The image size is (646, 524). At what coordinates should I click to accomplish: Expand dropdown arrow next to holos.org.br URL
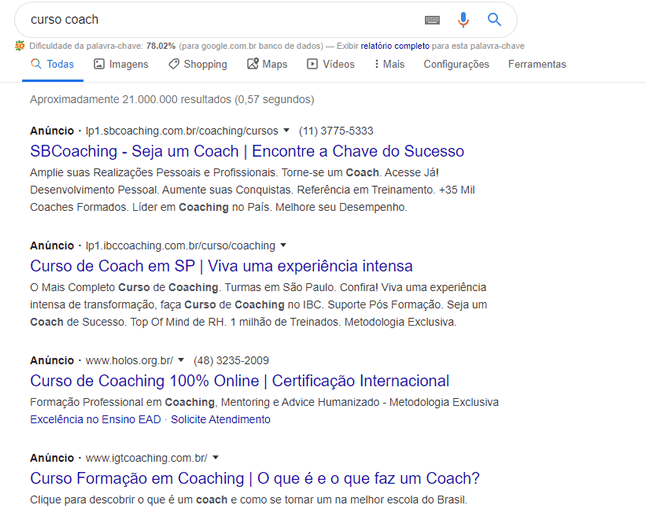[180, 360]
